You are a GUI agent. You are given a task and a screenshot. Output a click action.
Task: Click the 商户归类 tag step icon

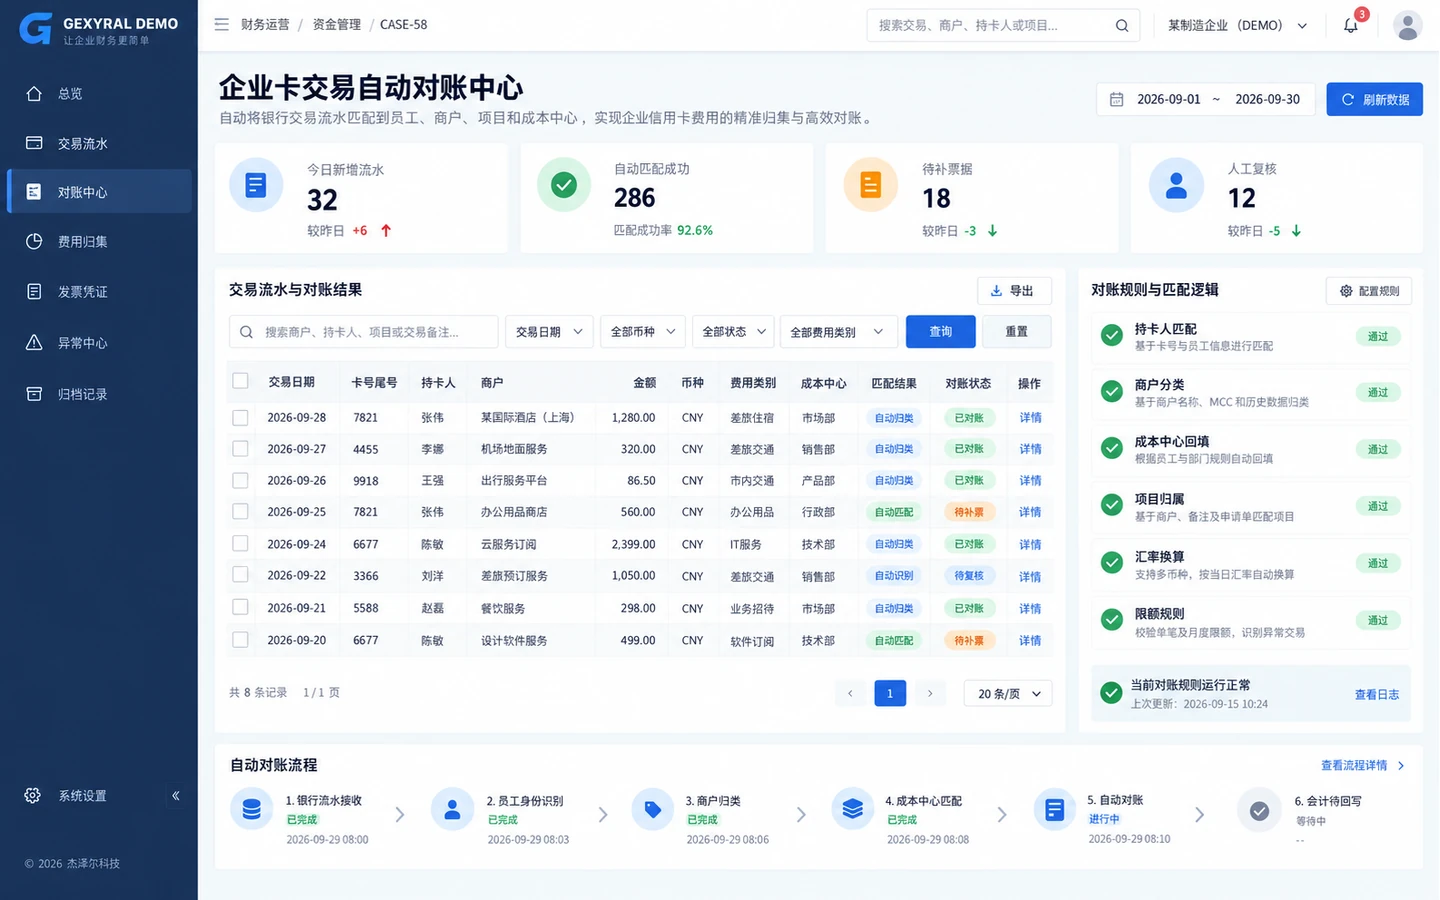pyautogui.click(x=653, y=810)
